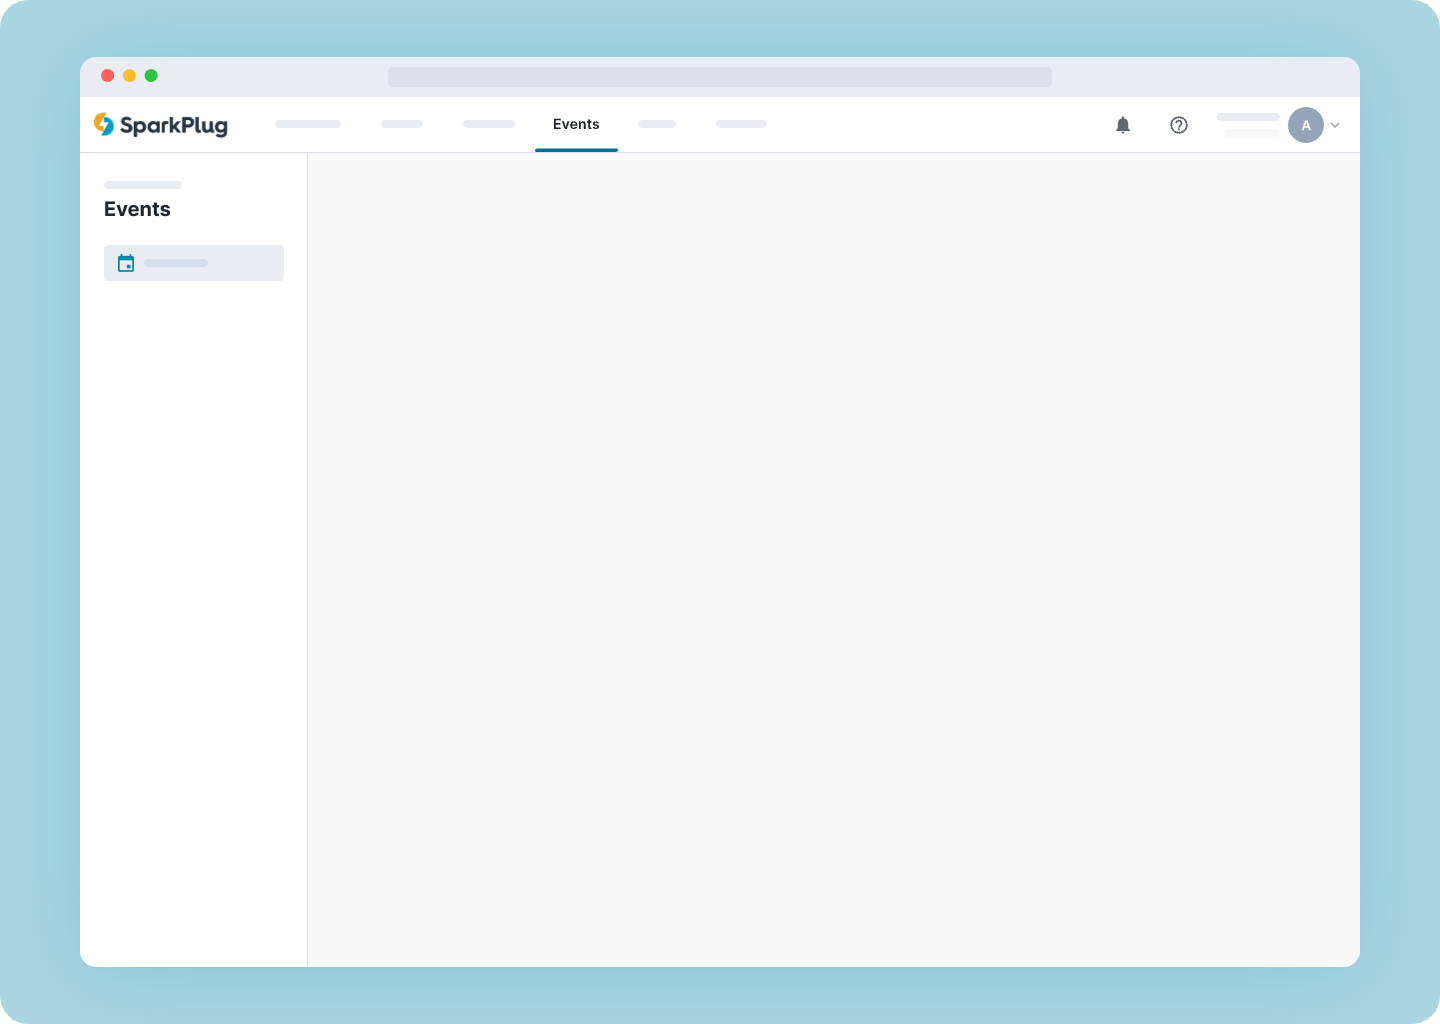The image size is (1440, 1024).
Task: Select the Events tab in the top navigation
Action: (x=576, y=125)
